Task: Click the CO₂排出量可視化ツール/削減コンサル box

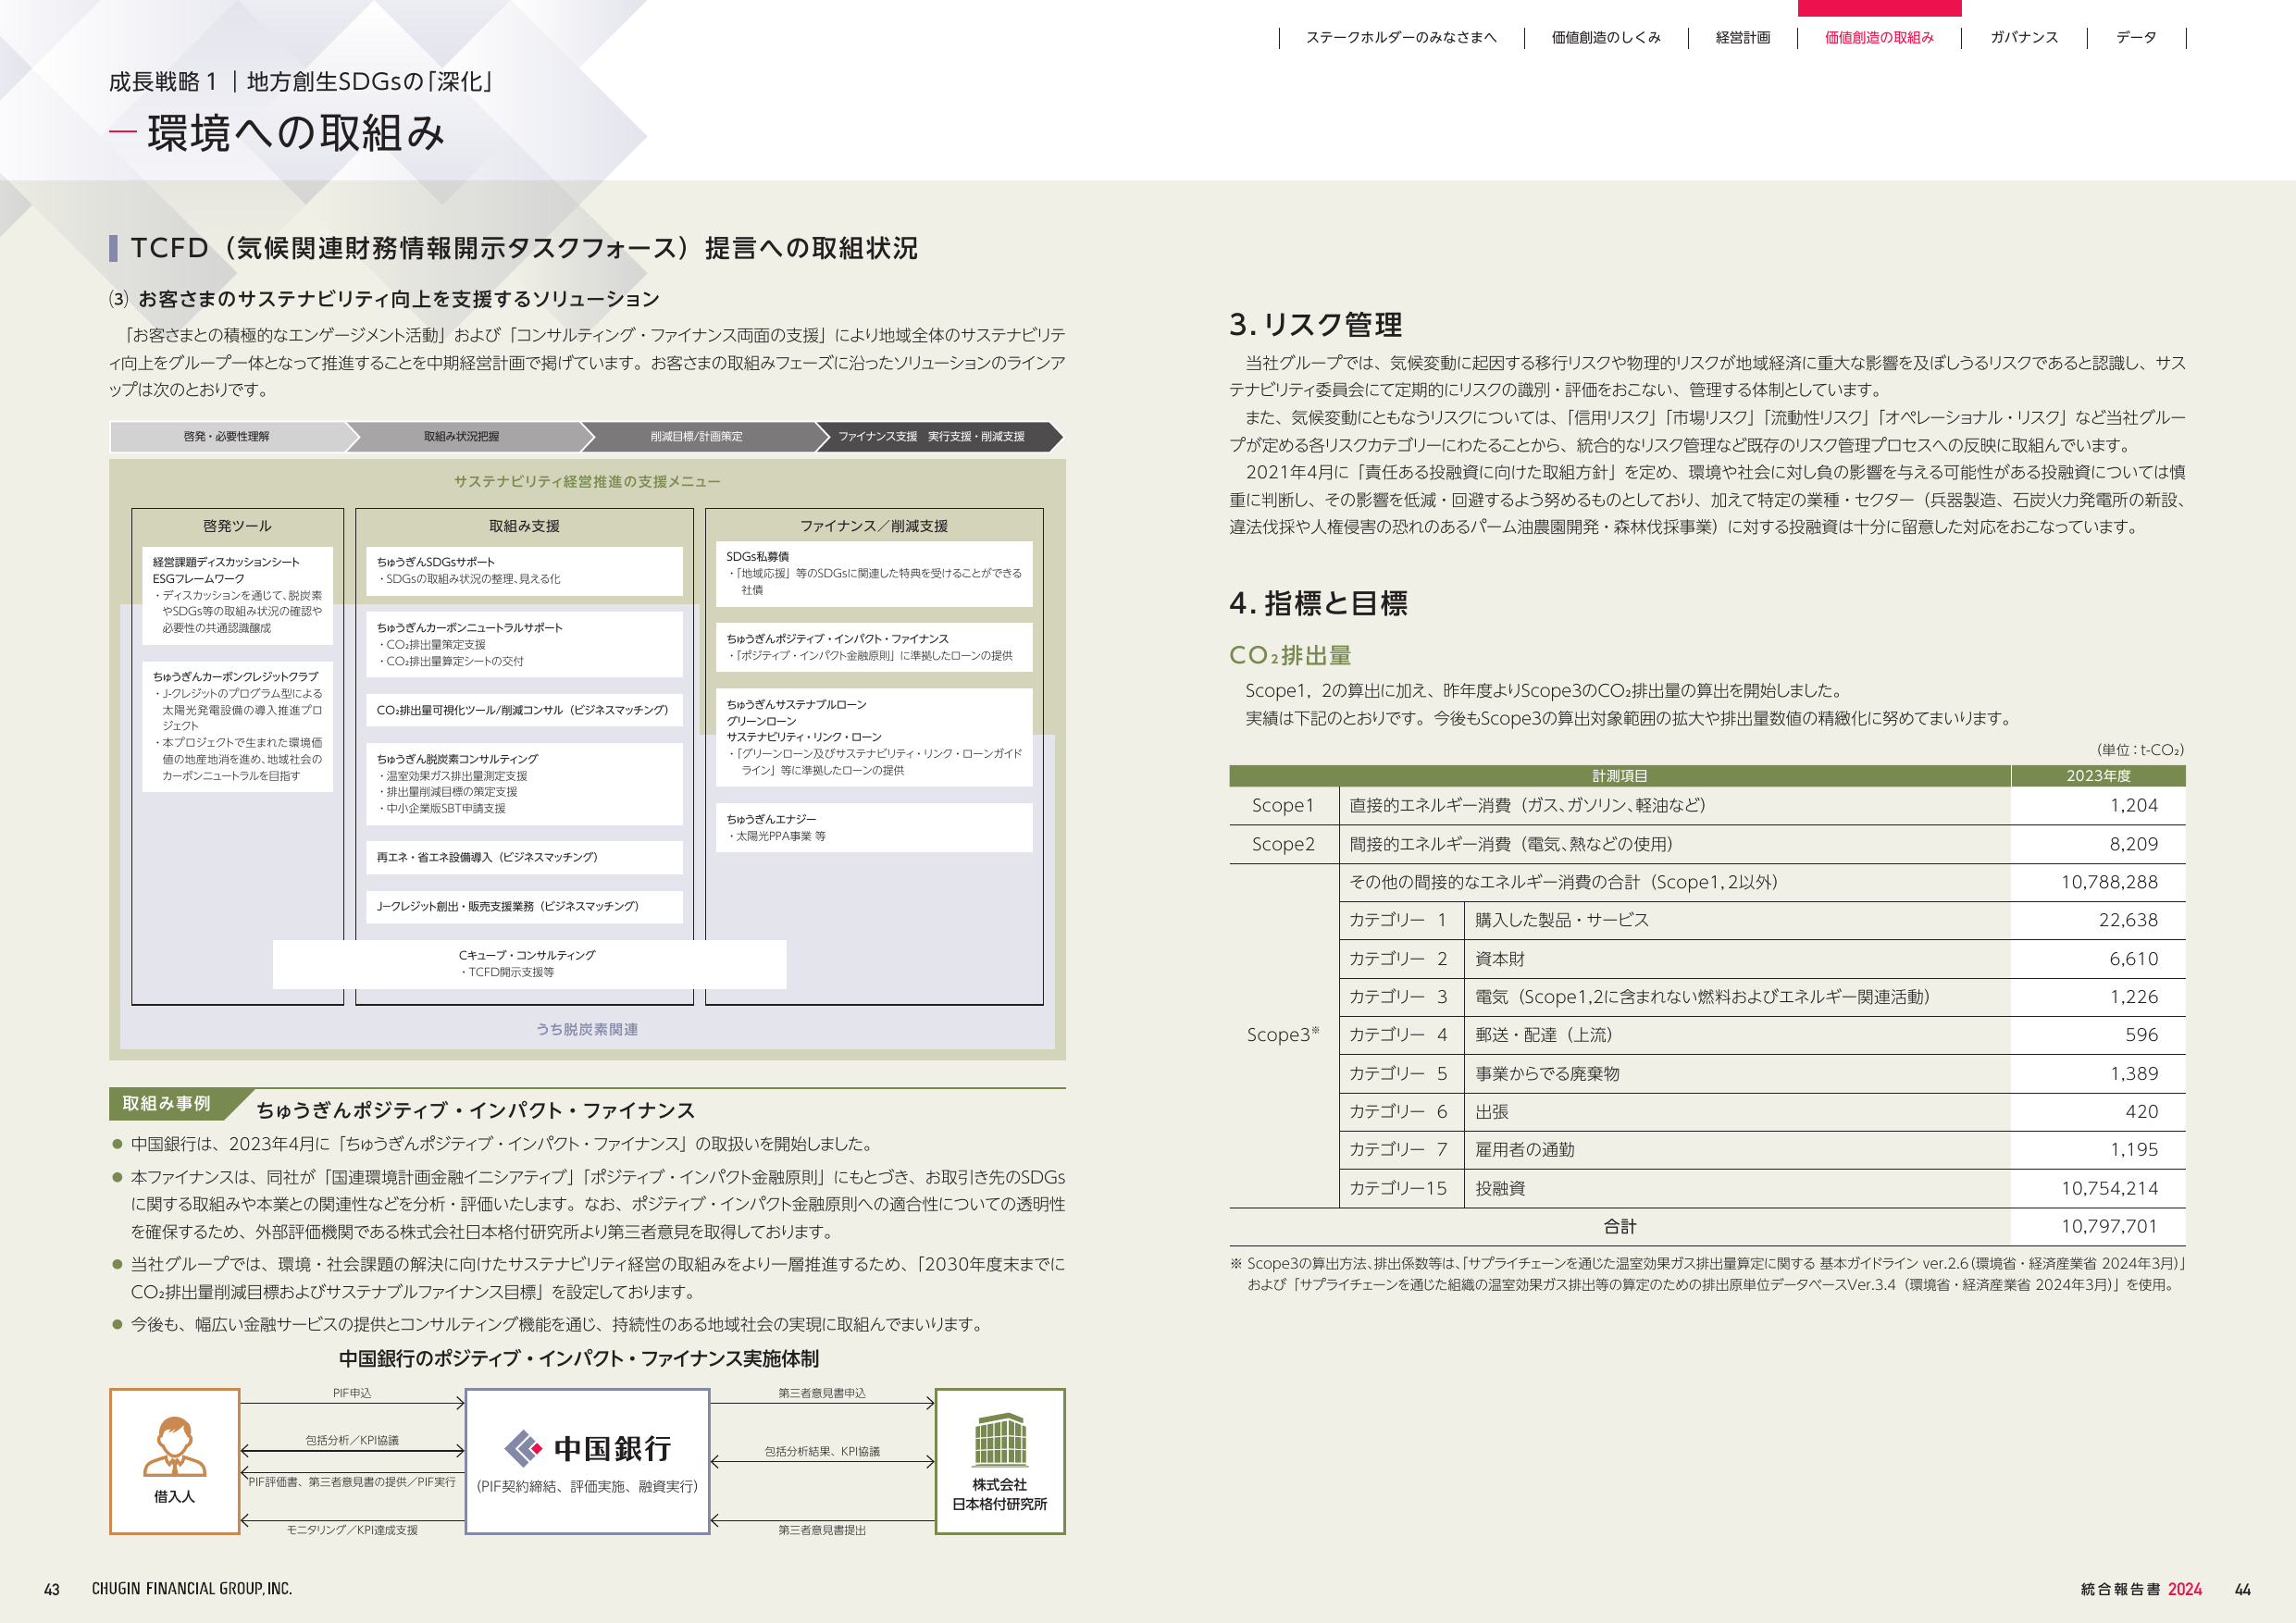Action: pos(524,710)
